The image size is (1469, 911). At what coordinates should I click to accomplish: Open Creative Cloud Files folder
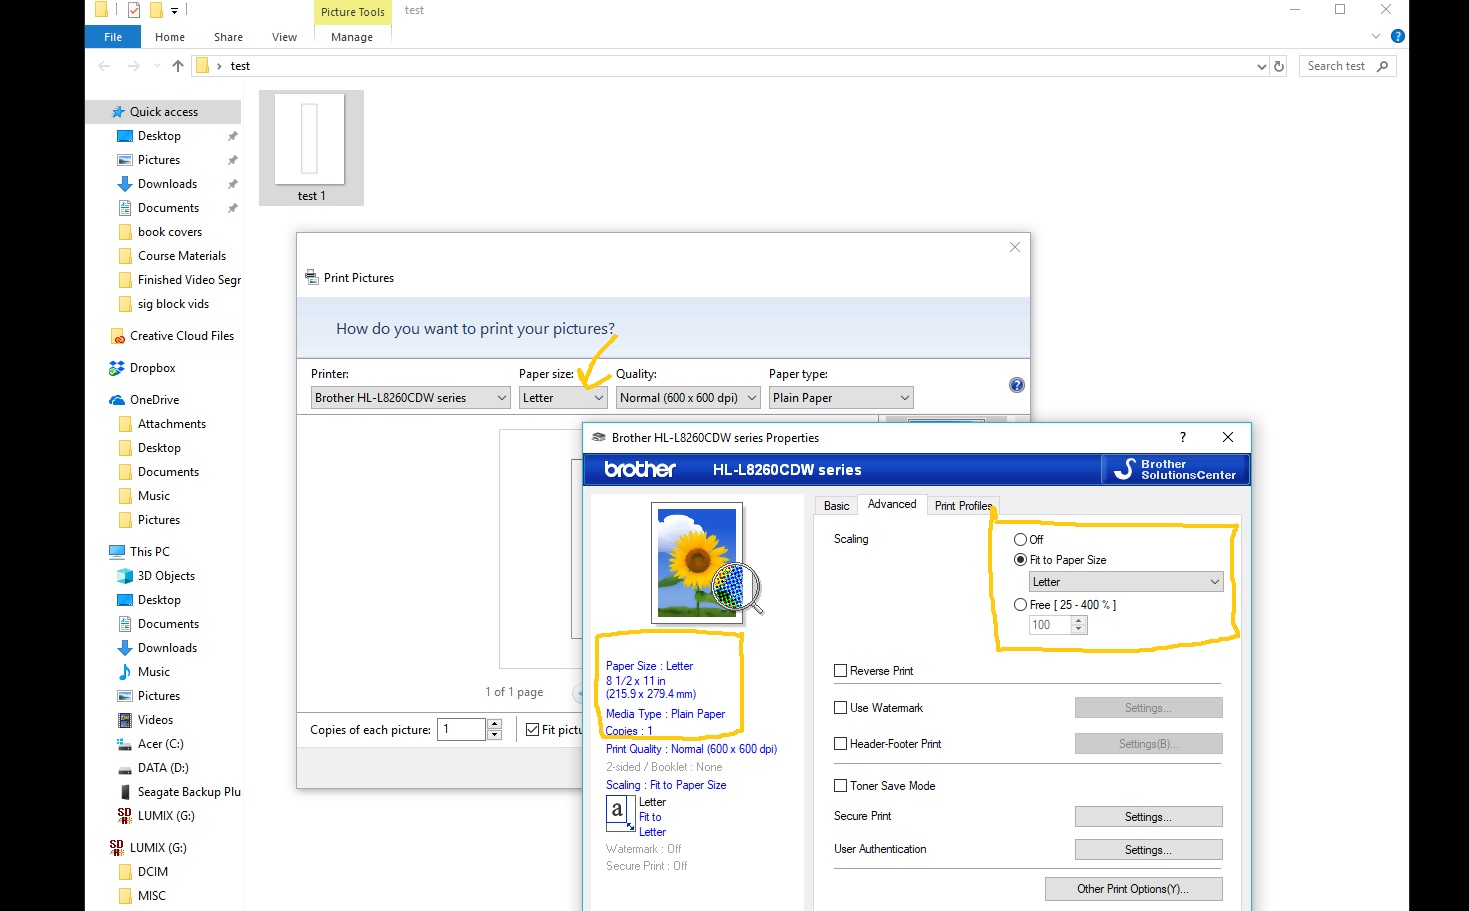pos(181,336)
